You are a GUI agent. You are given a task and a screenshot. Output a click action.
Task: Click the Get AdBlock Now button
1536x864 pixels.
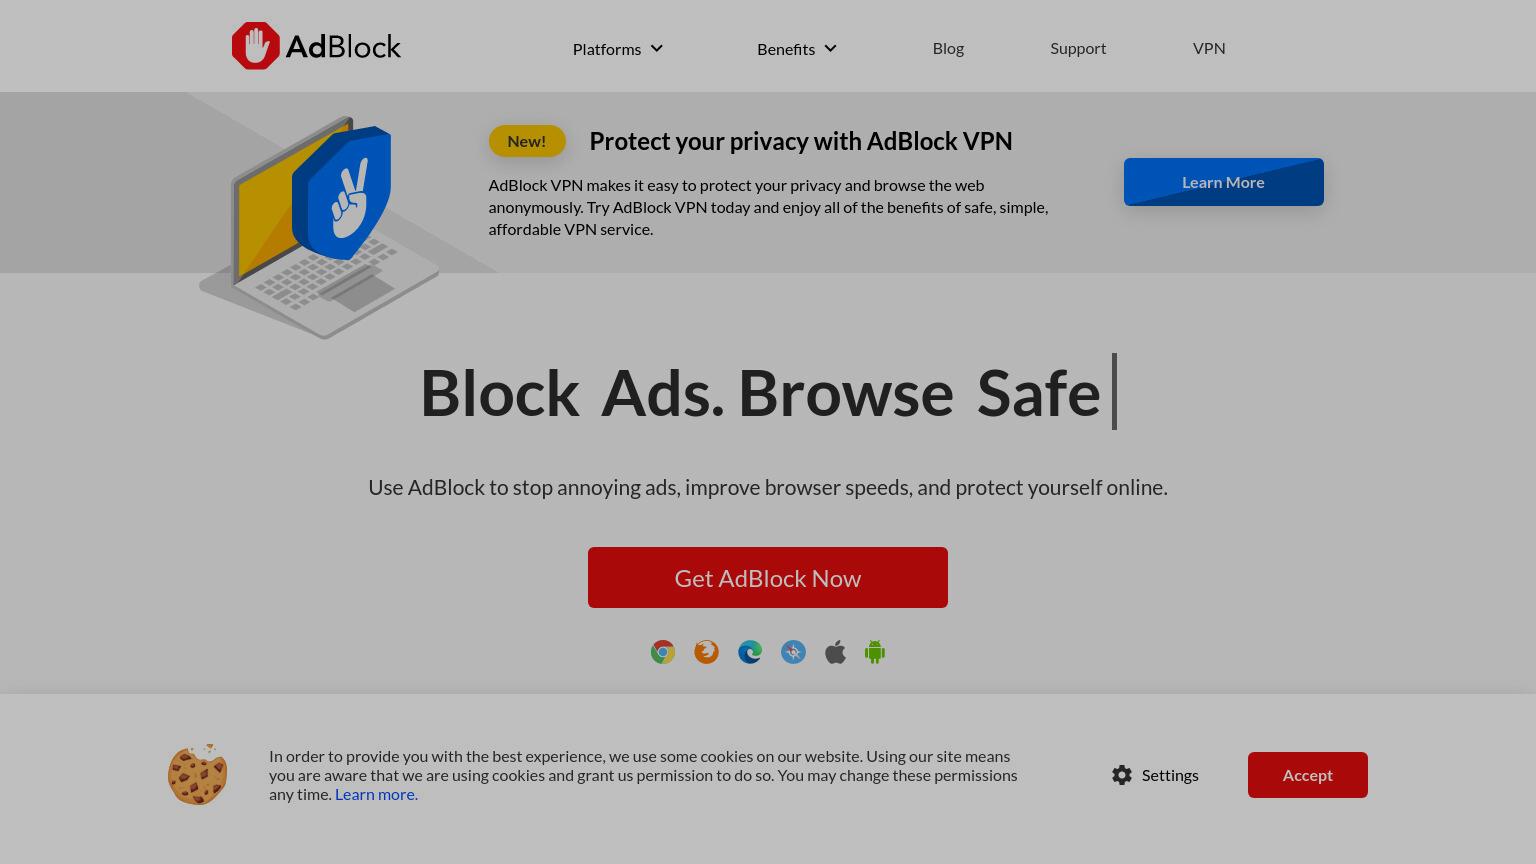768,577
